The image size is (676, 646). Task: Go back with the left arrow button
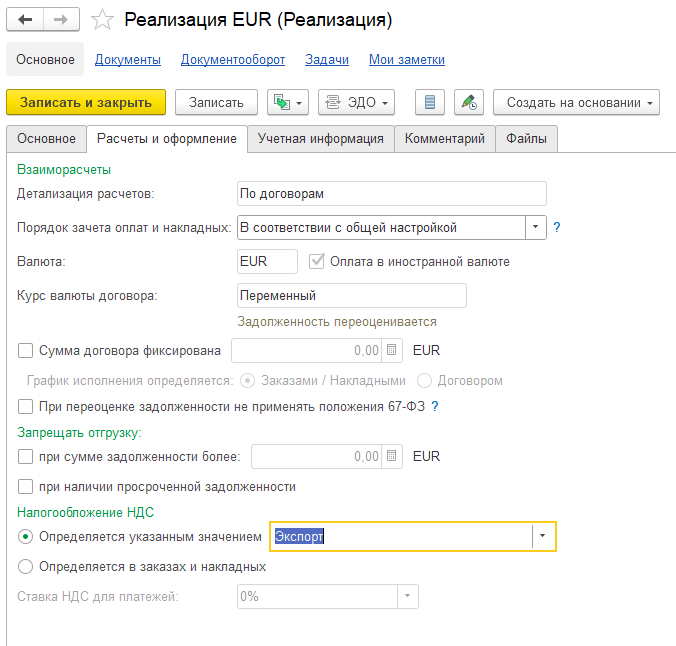pyautogui.click(x=25, y=19)
